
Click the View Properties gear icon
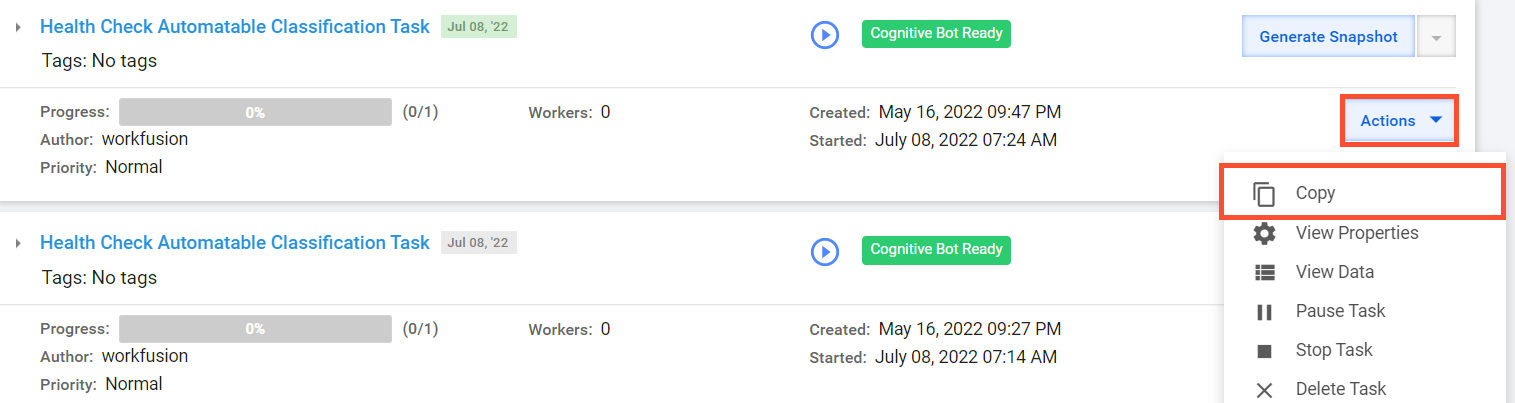(x=1264, y=233)
